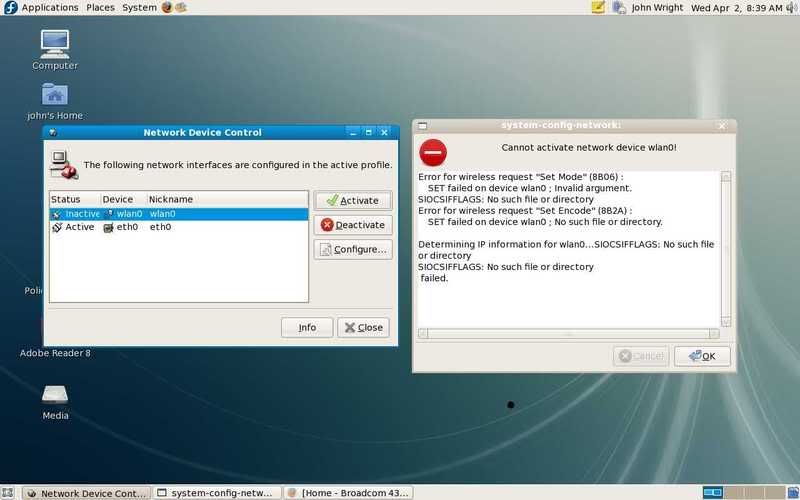Switch to Network Device Control taskbar entry
This screenshot has width=800, height=500.
[x=87, y=493]
